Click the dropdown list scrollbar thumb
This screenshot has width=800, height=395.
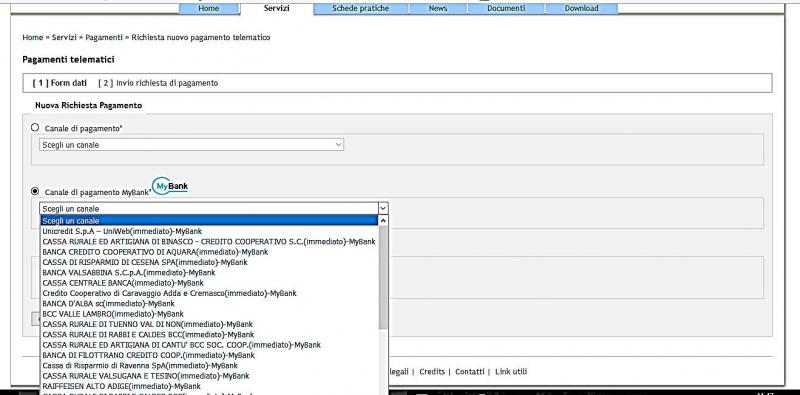(x=383, y=277)
